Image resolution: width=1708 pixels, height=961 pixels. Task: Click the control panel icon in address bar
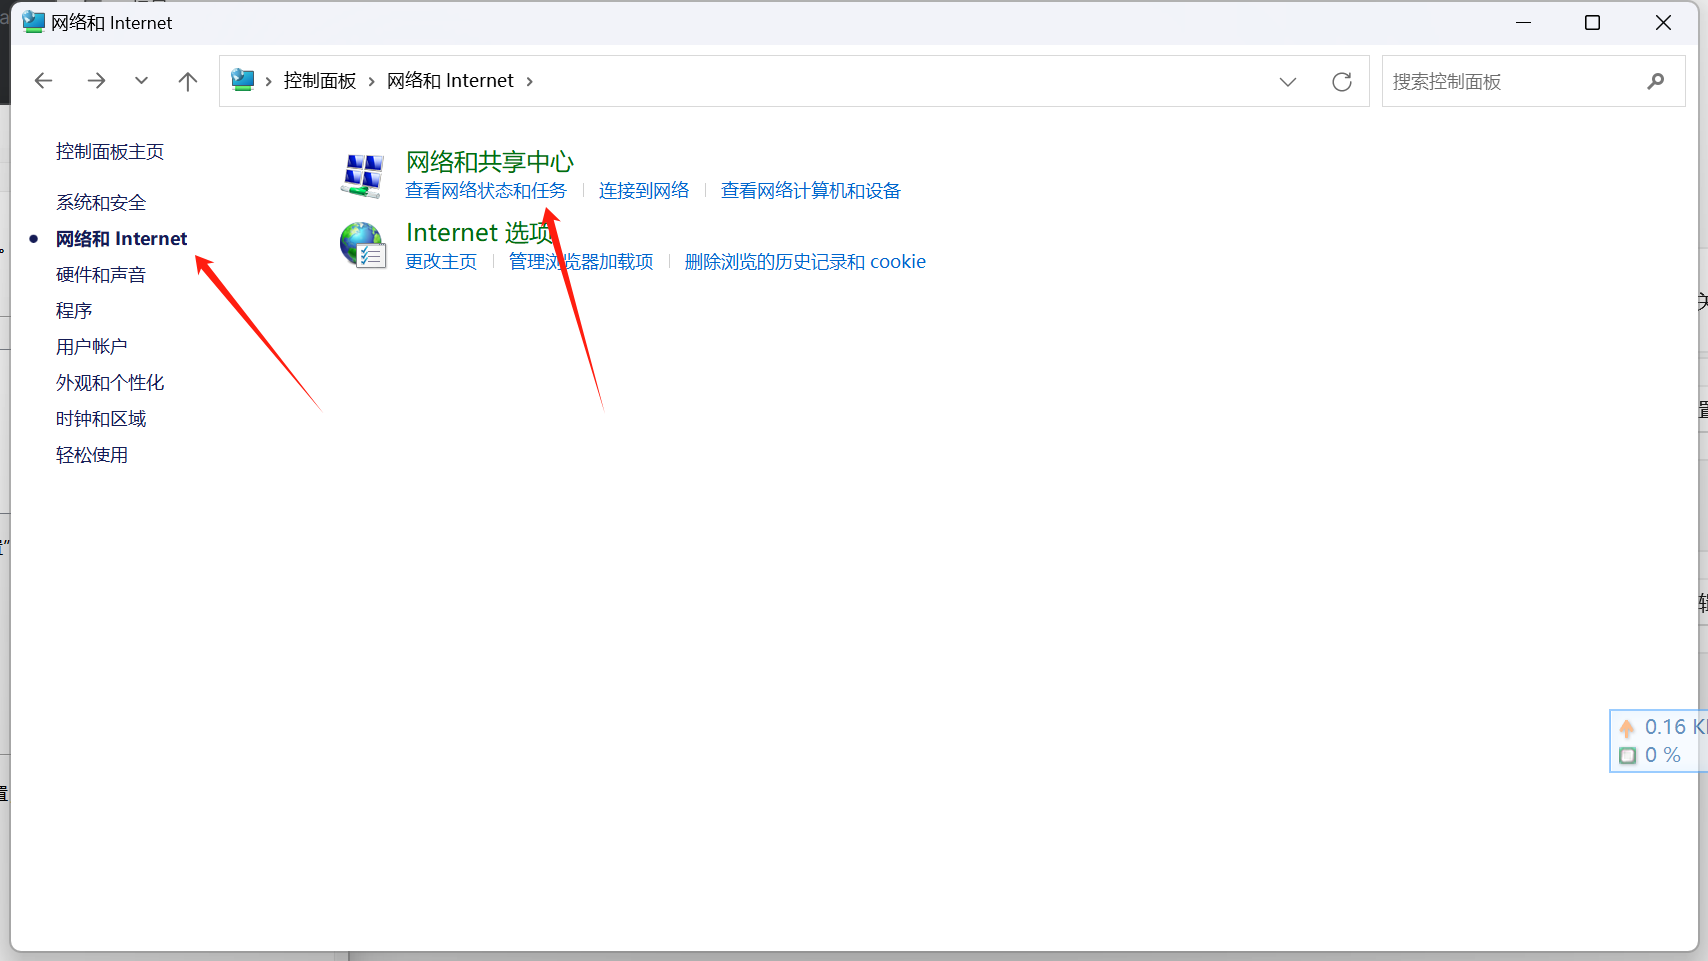(x=242, y=81)
